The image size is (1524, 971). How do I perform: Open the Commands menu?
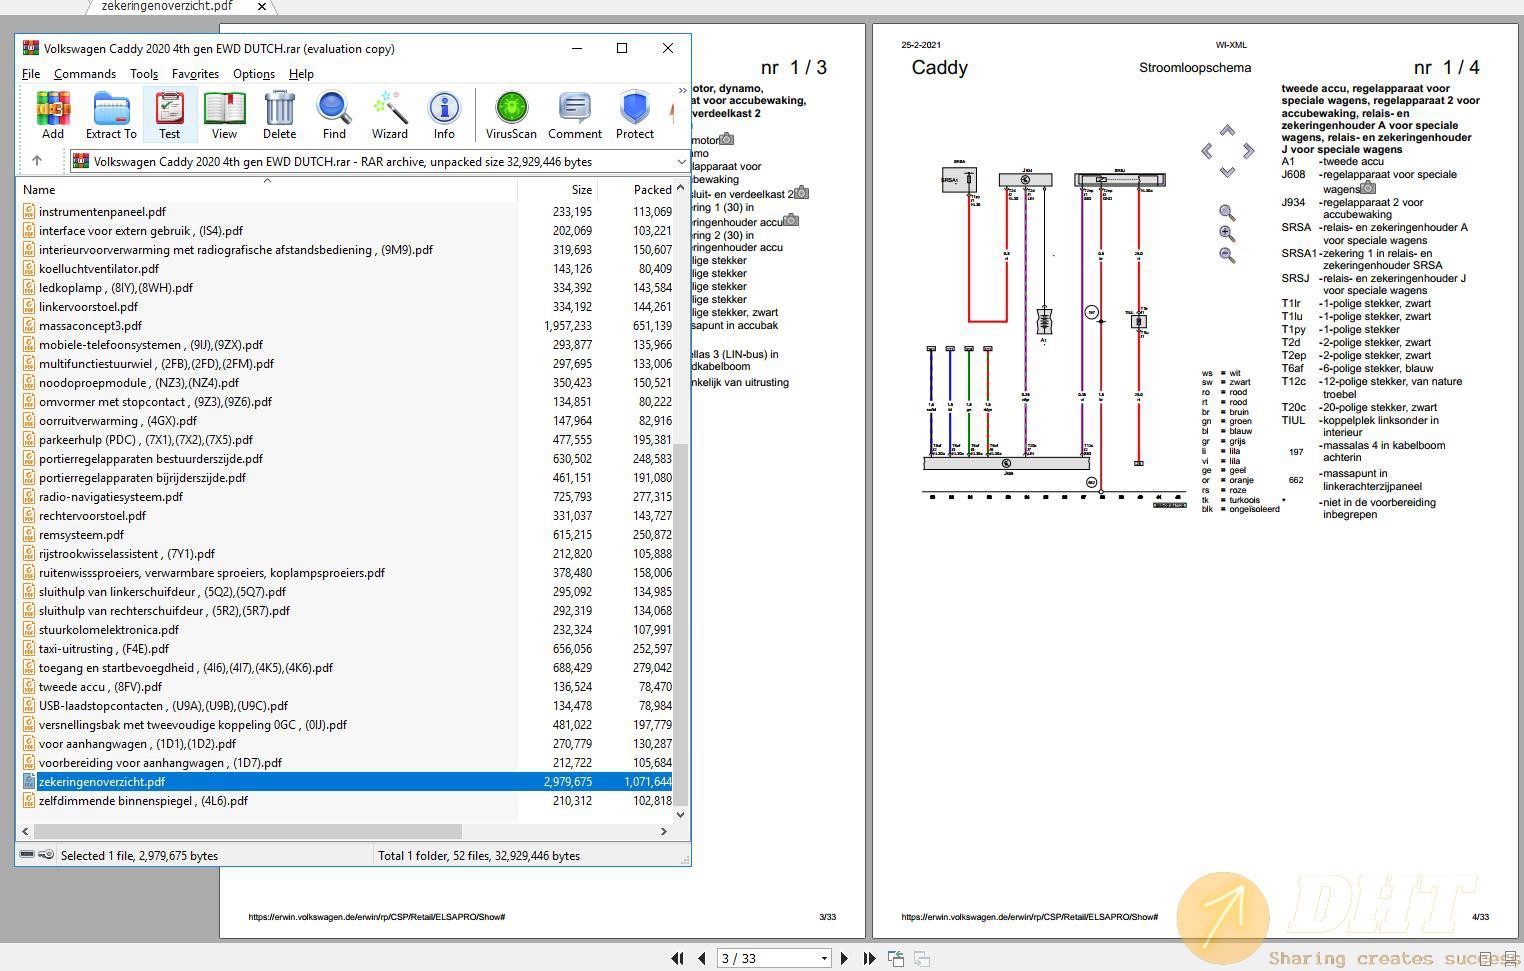(x=85, y=74)
